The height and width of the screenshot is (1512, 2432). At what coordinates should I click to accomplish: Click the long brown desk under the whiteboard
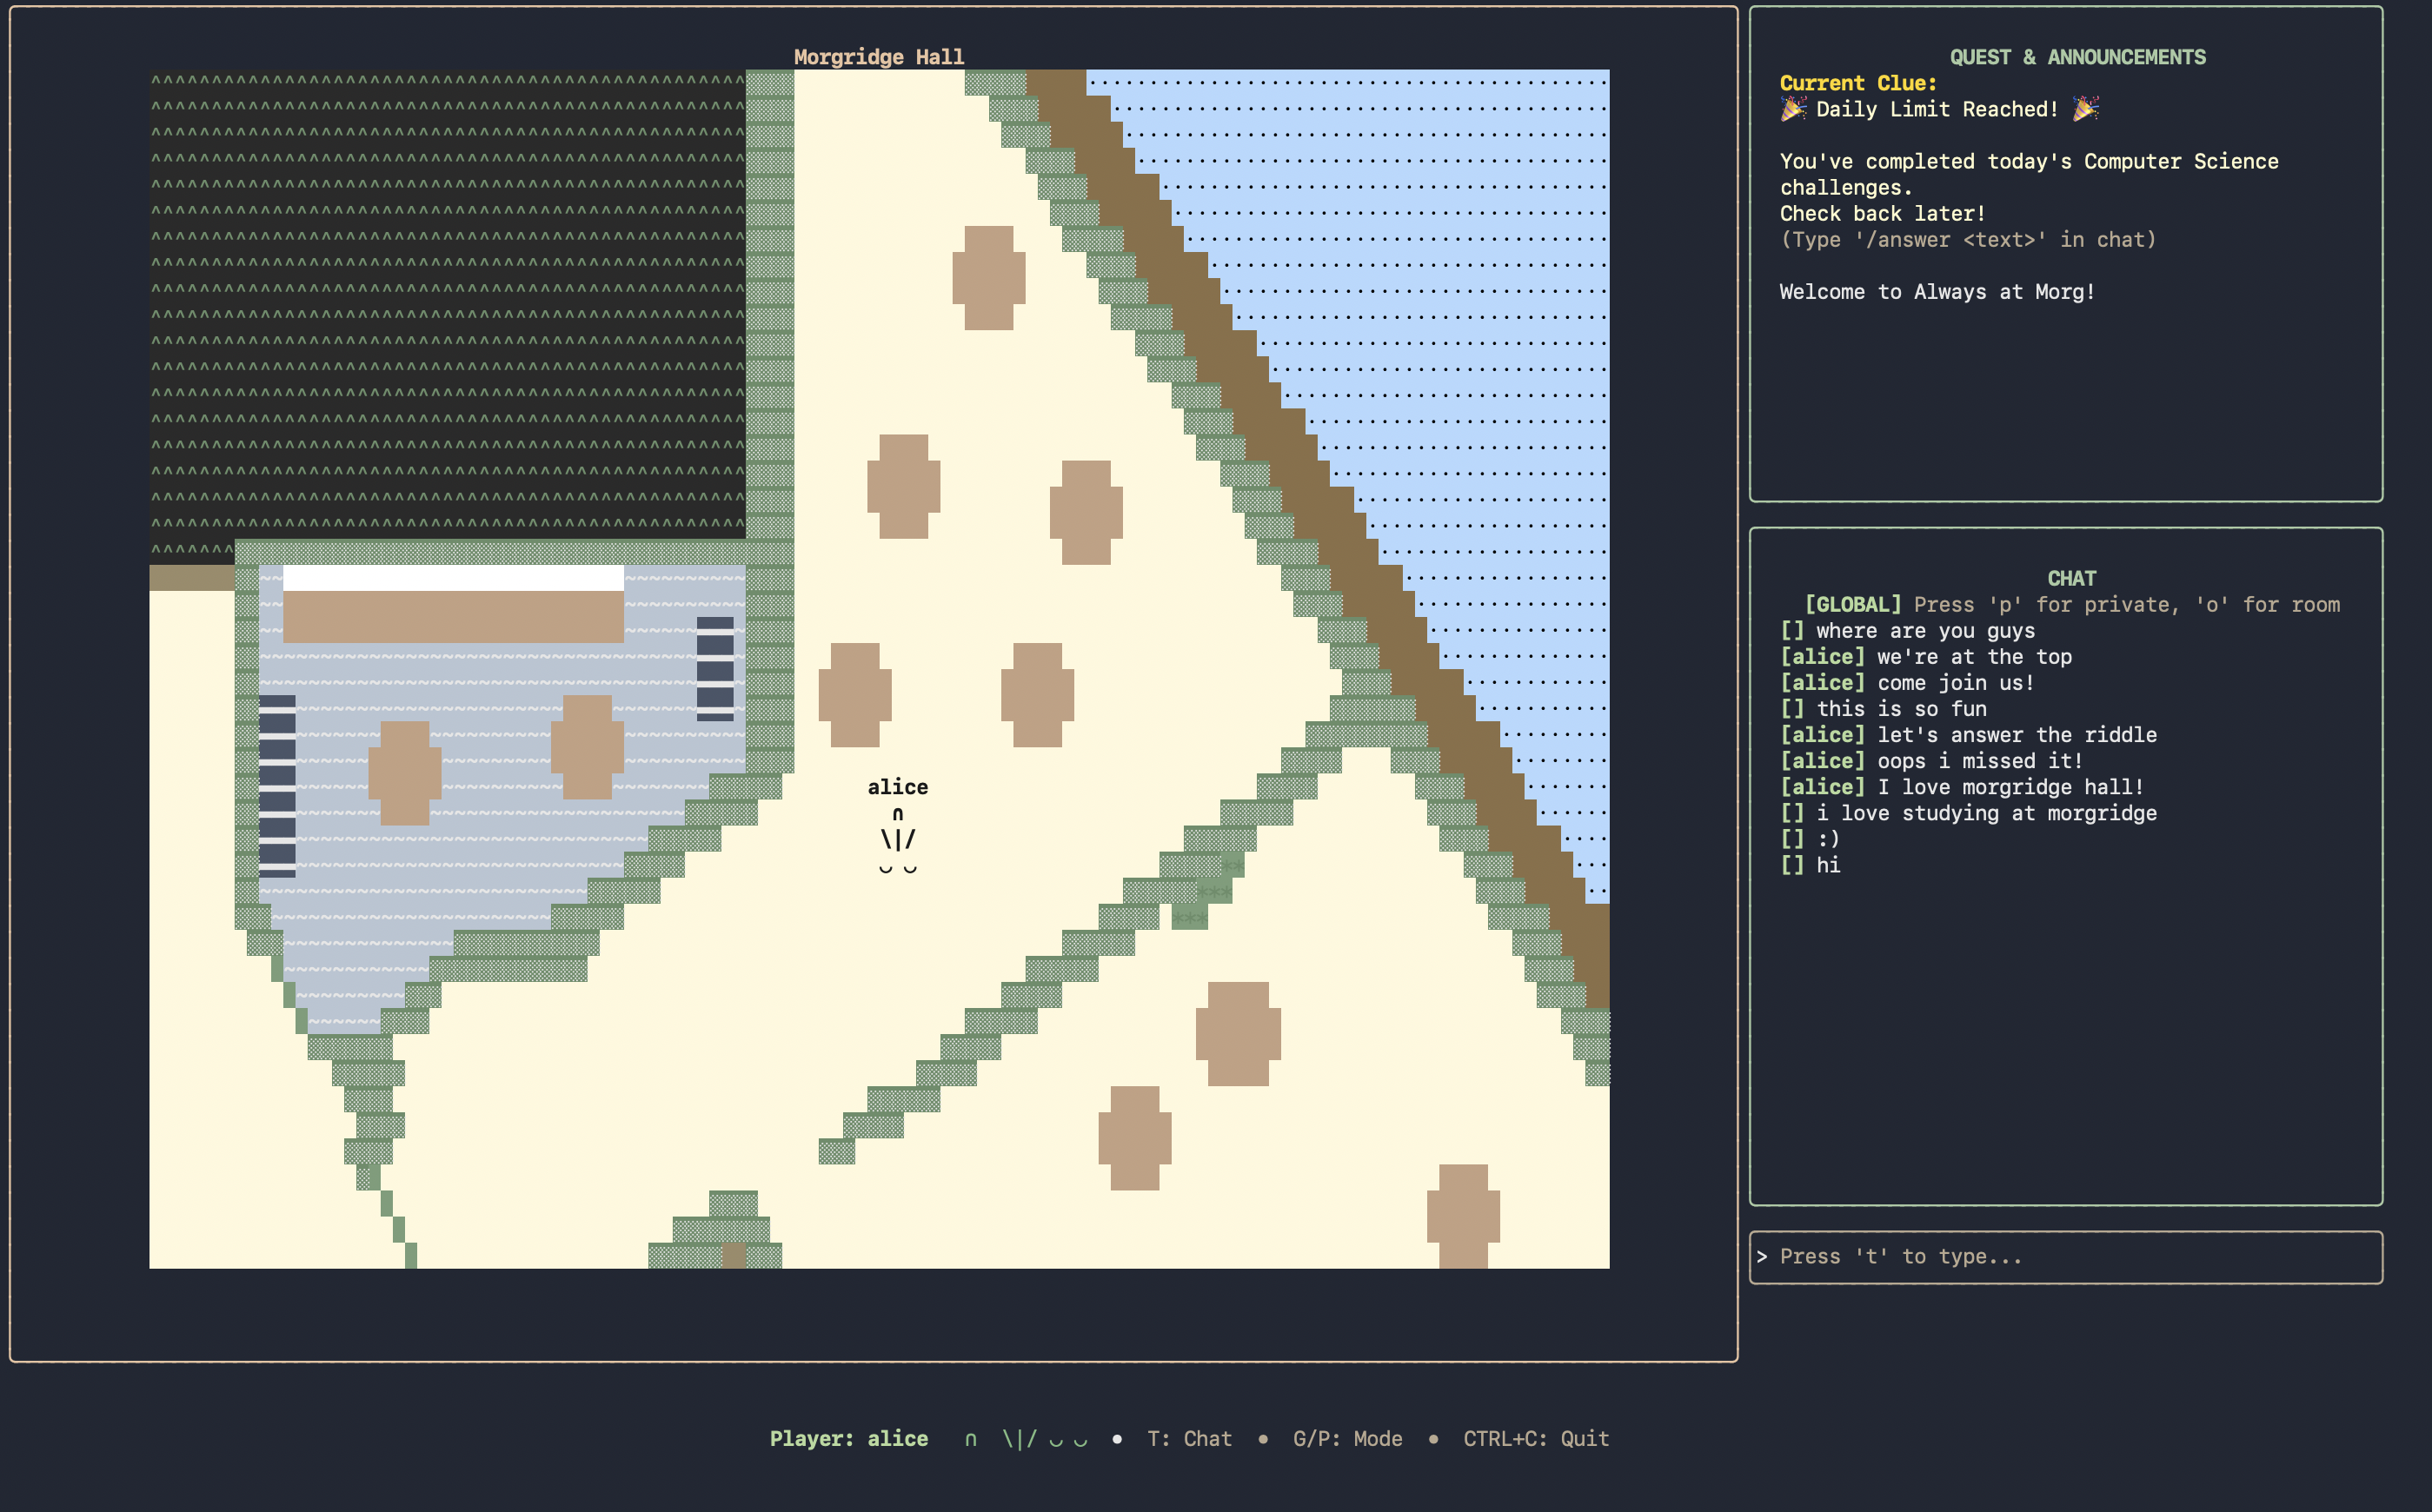point(453,616)
